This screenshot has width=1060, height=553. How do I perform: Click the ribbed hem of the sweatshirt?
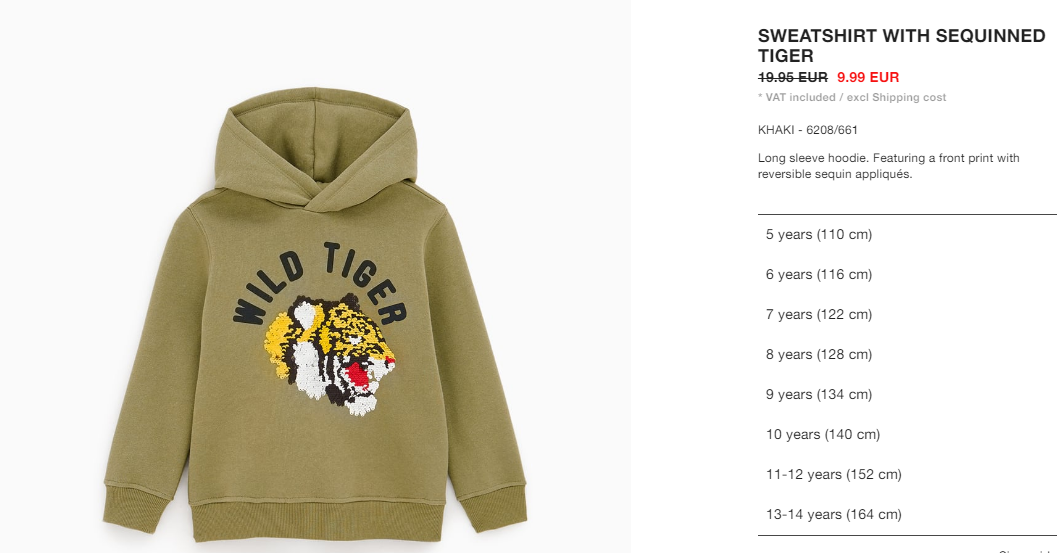pos(317,522)
